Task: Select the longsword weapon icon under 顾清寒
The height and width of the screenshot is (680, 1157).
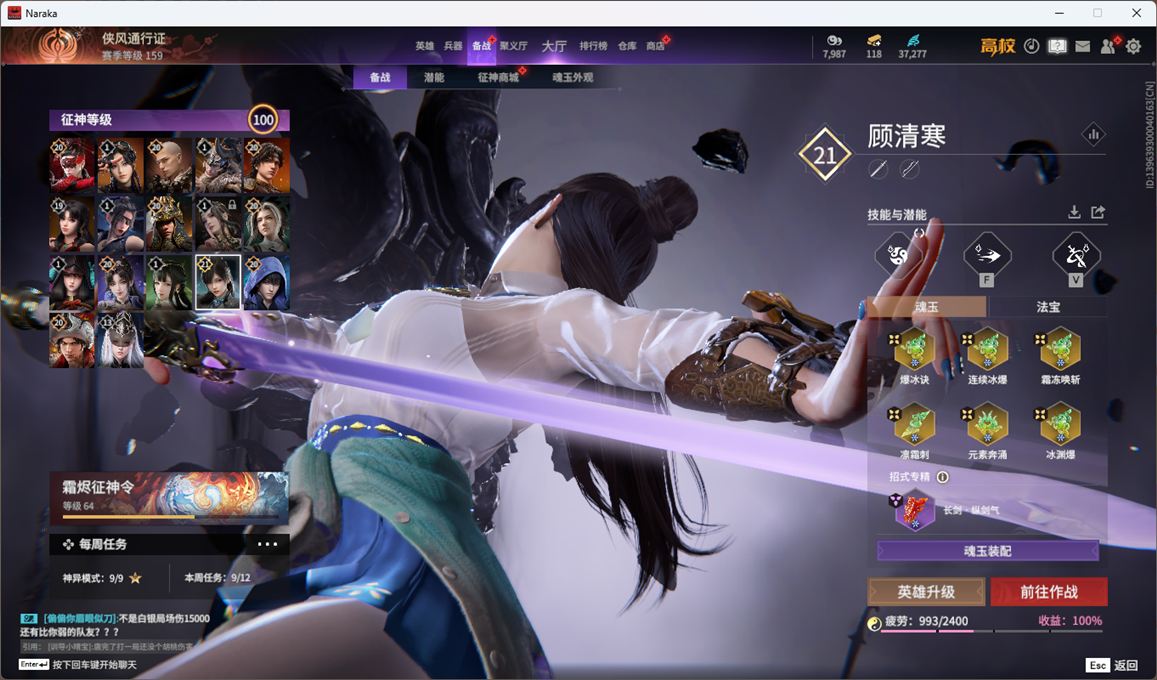Action: [x=877, y=170]
